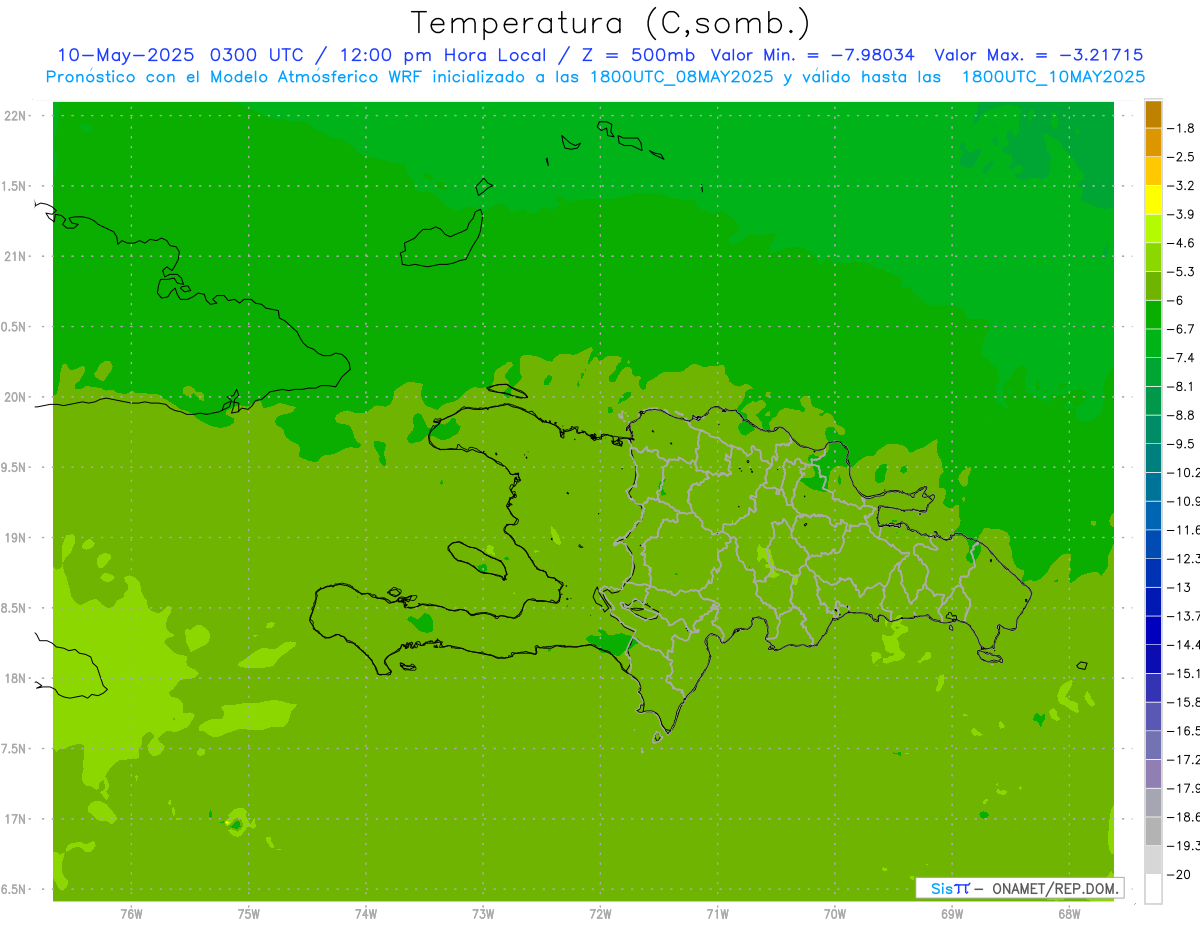The image size is (1200, 927).
Task: Click the "-6" colorbar label
Action: point(1177,300)
